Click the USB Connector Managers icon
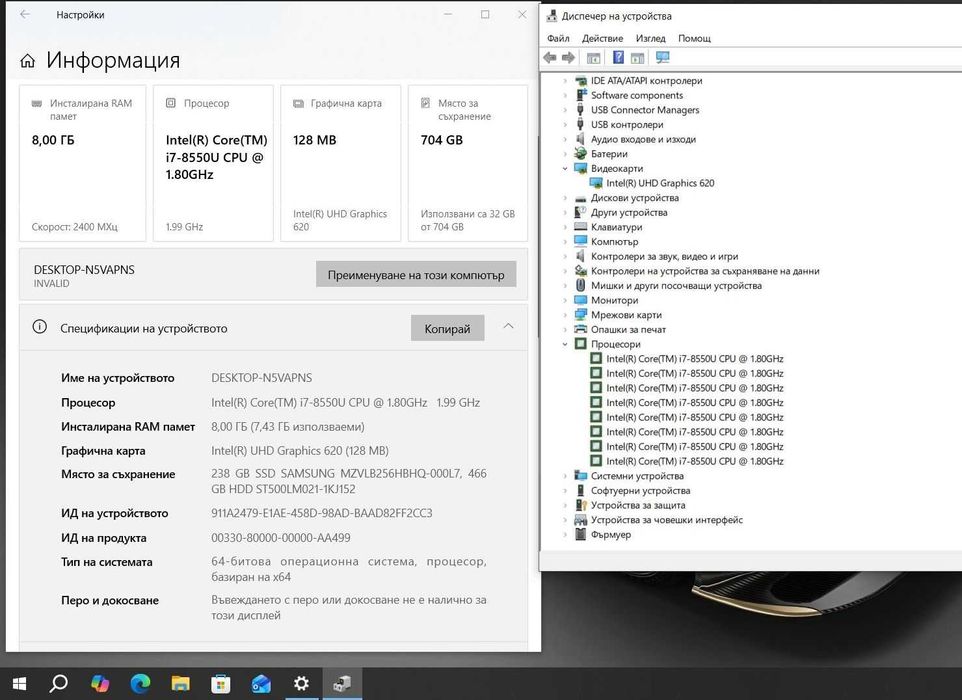 [x=580, y=110]
